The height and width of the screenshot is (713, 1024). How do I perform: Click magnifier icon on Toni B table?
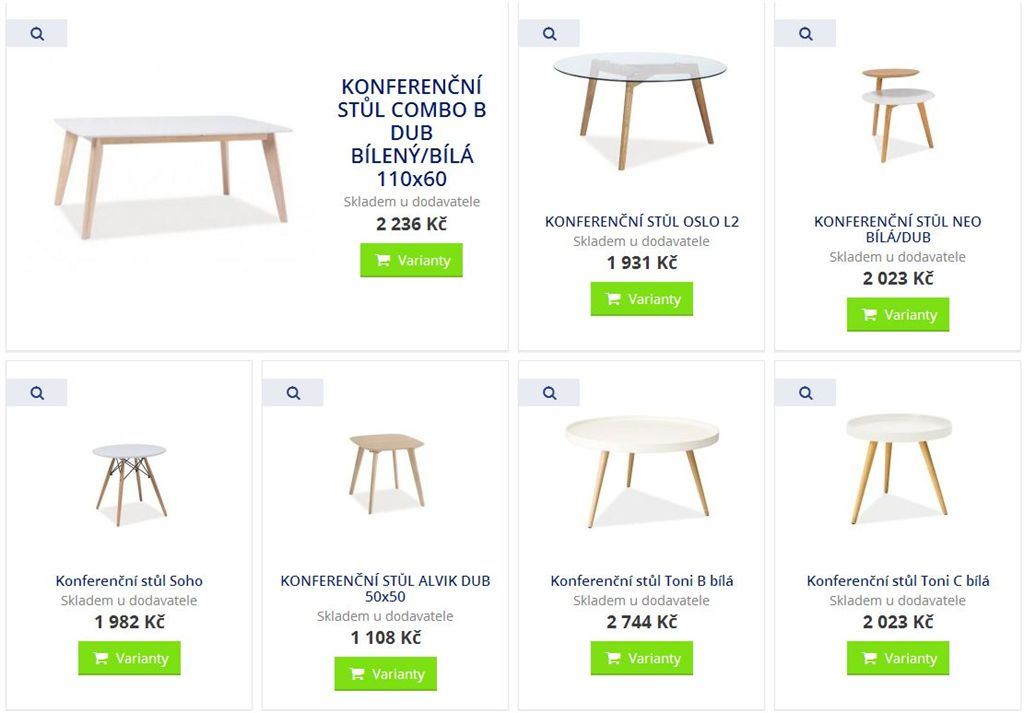[x=549, y=392]
